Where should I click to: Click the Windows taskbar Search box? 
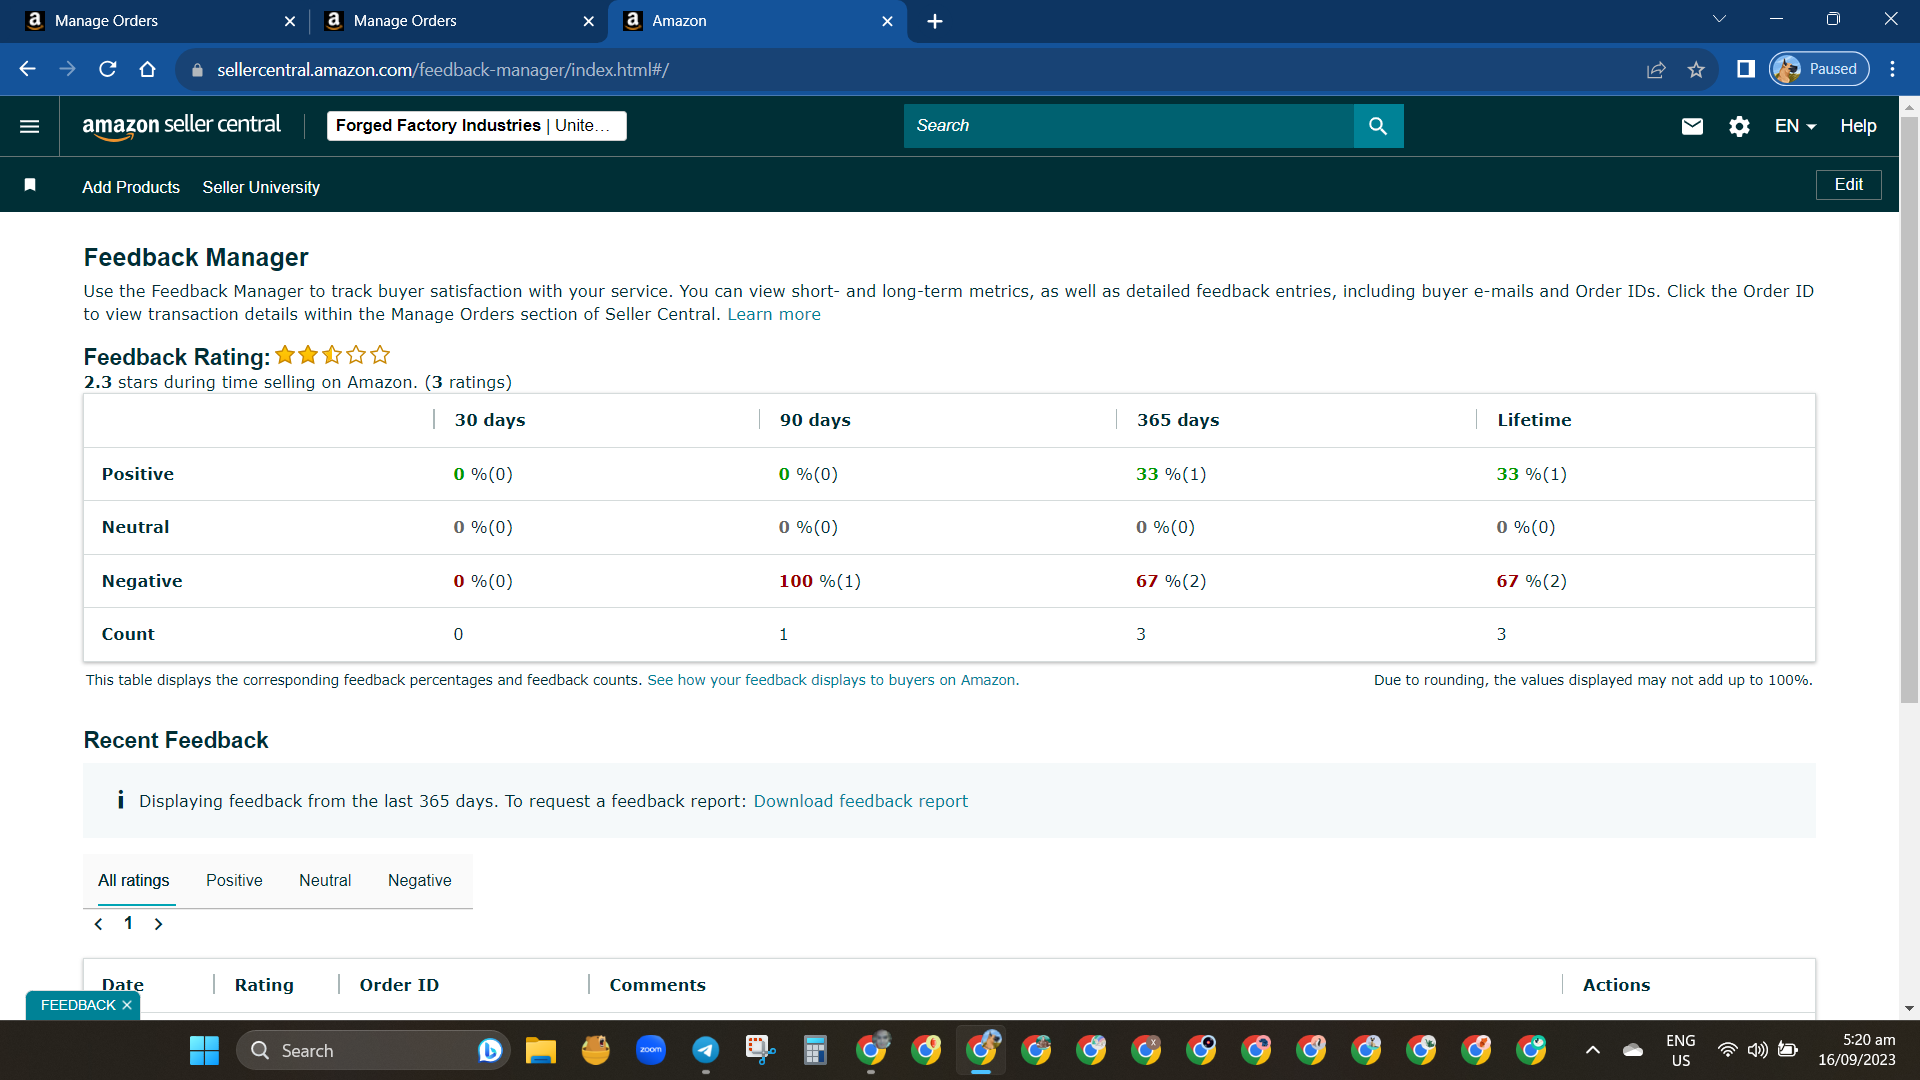point(373,1050)
